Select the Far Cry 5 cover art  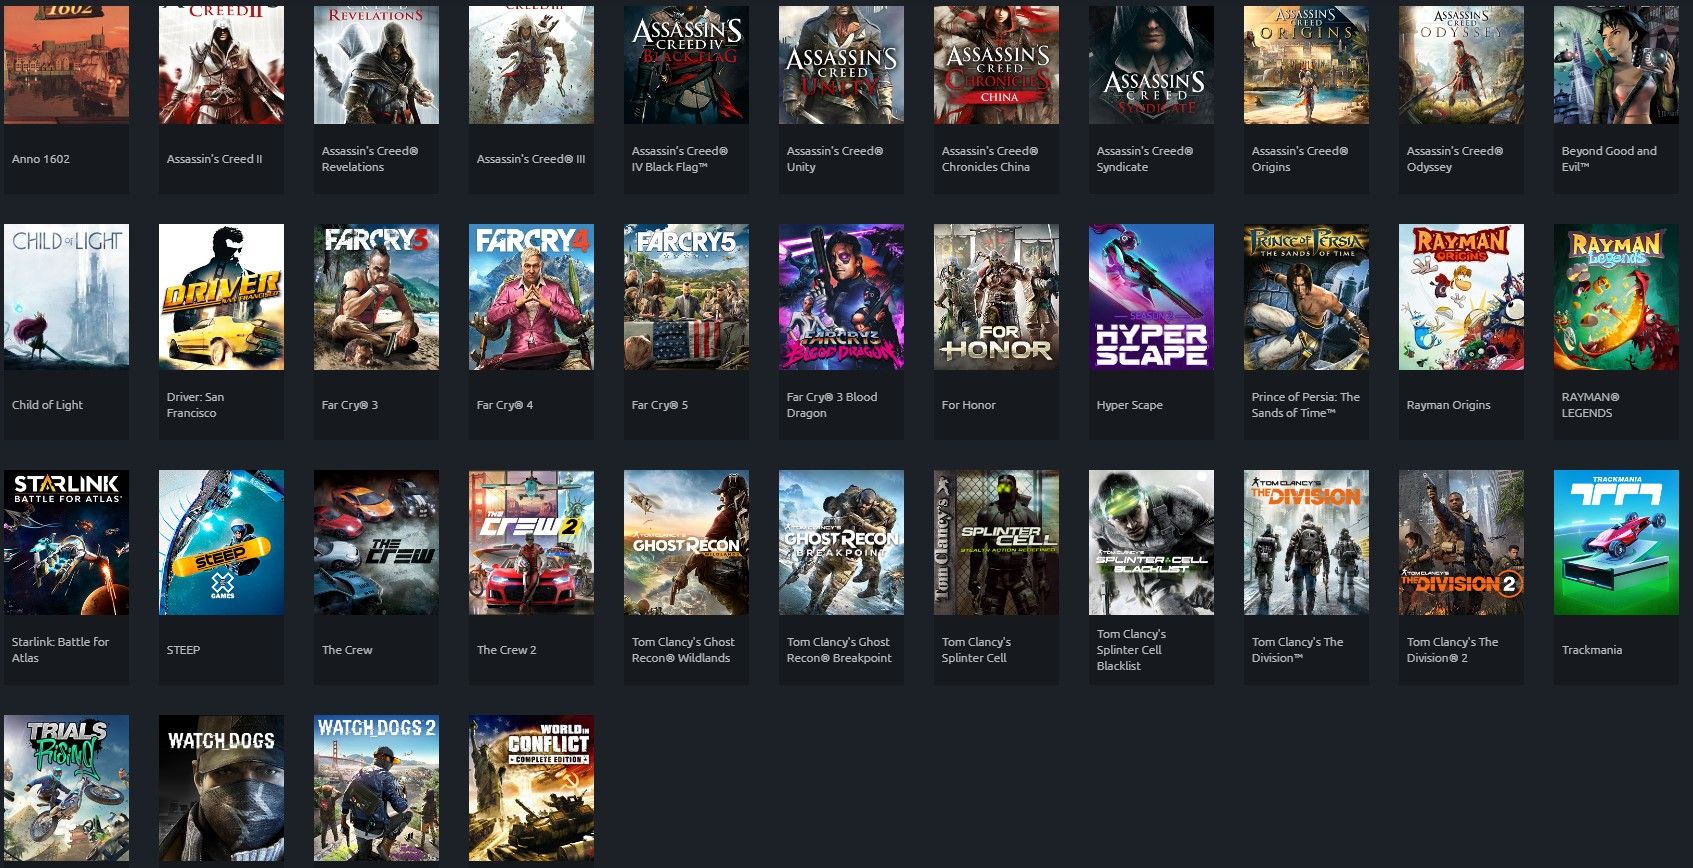click(x=686, y=297)
